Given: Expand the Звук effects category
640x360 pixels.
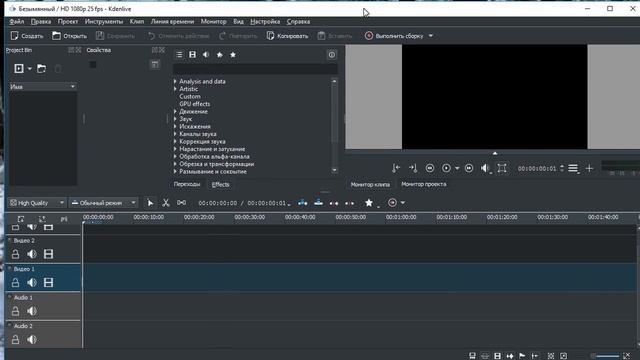Looking at the screenshot, I should tap(175, 119).
